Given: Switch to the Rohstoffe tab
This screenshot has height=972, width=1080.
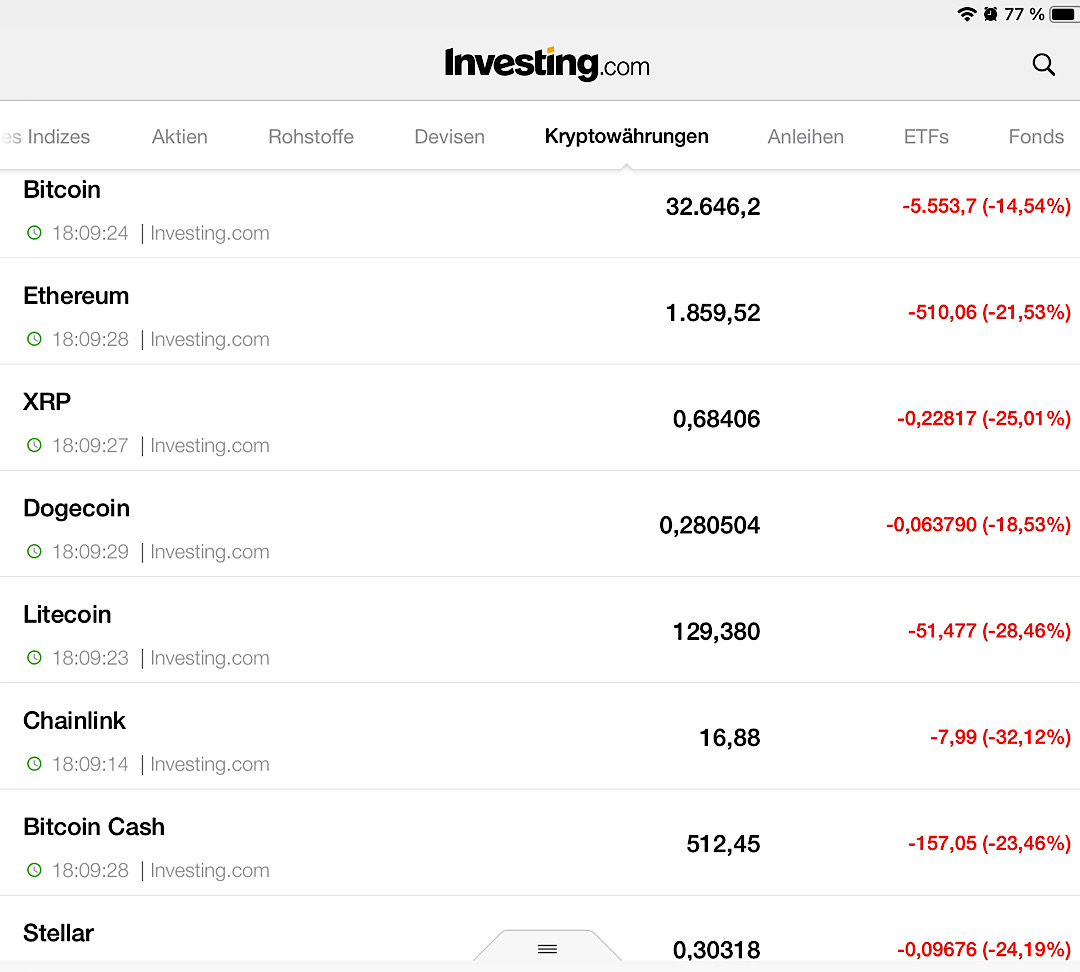Looking at the screenshot, I should [311, 137].
